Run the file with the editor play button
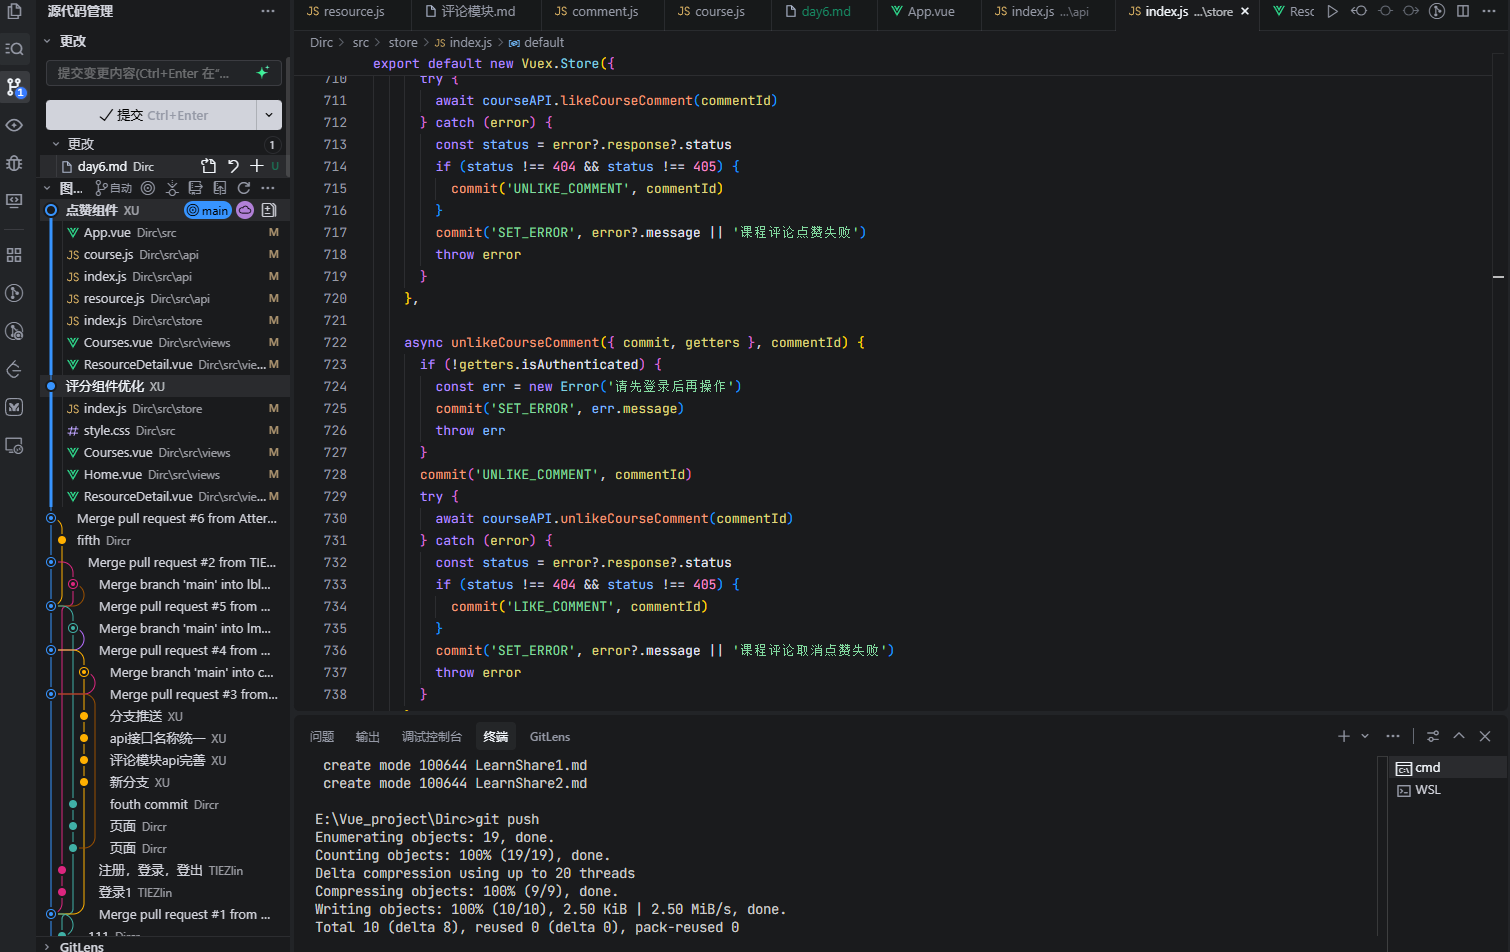1510x952 pixels. click(1332, 11)
